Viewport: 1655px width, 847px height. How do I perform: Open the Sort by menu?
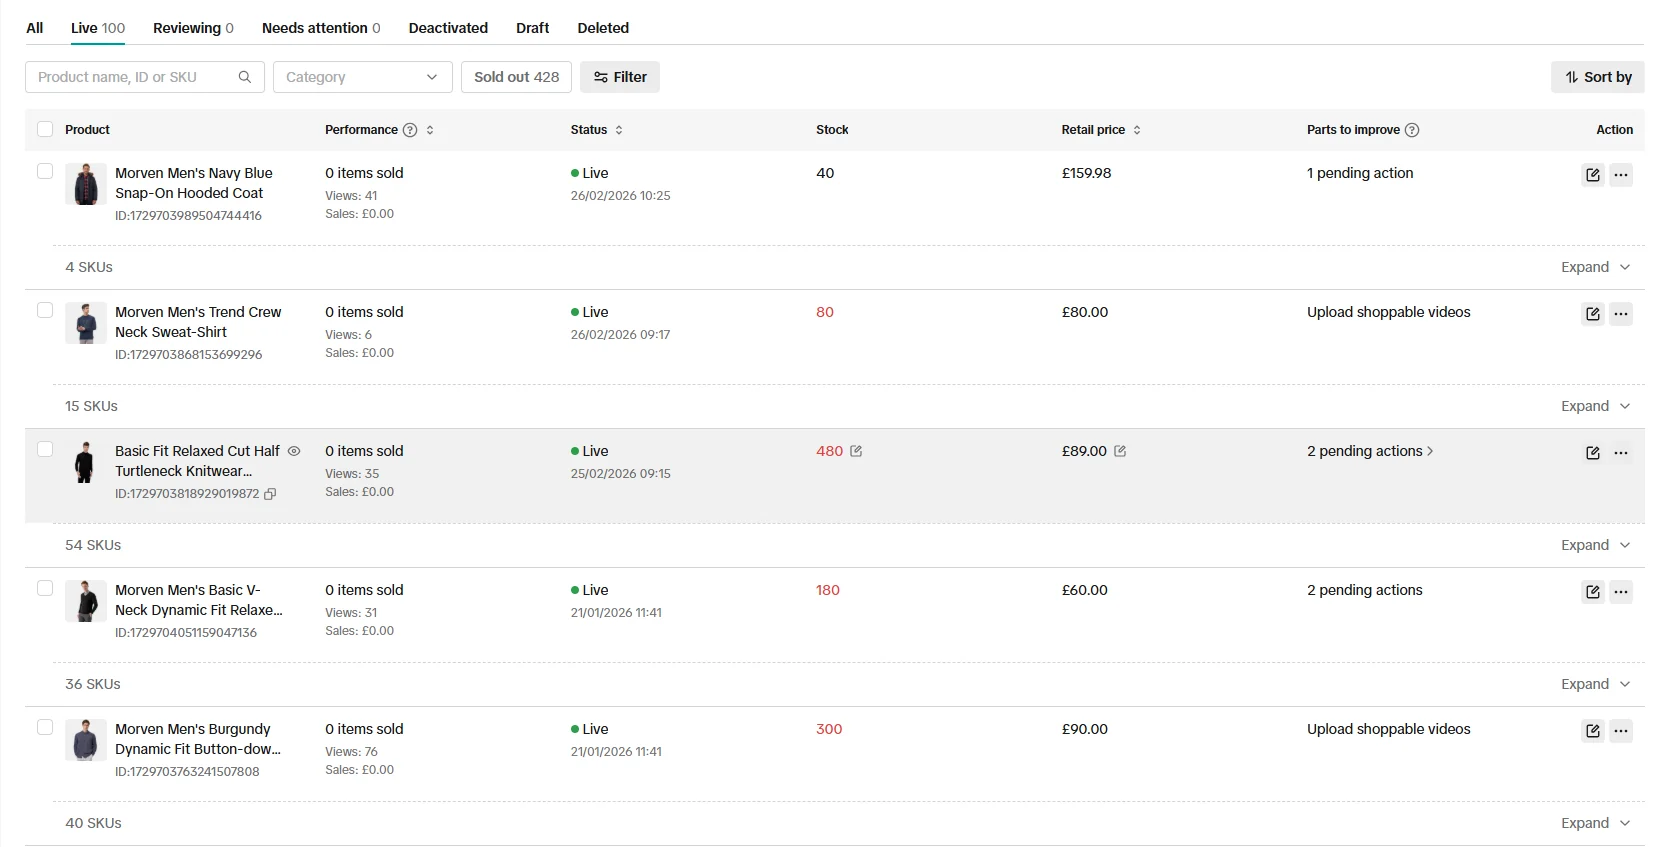(1598, 77)
